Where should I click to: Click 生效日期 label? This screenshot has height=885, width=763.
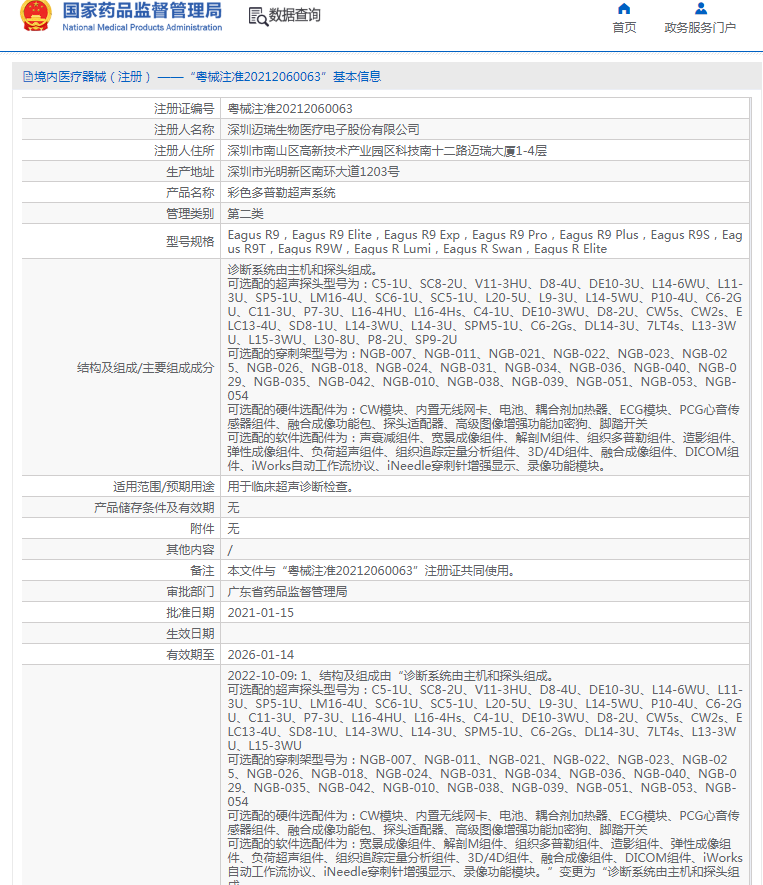pyautogui.click(x=190, y=633)
